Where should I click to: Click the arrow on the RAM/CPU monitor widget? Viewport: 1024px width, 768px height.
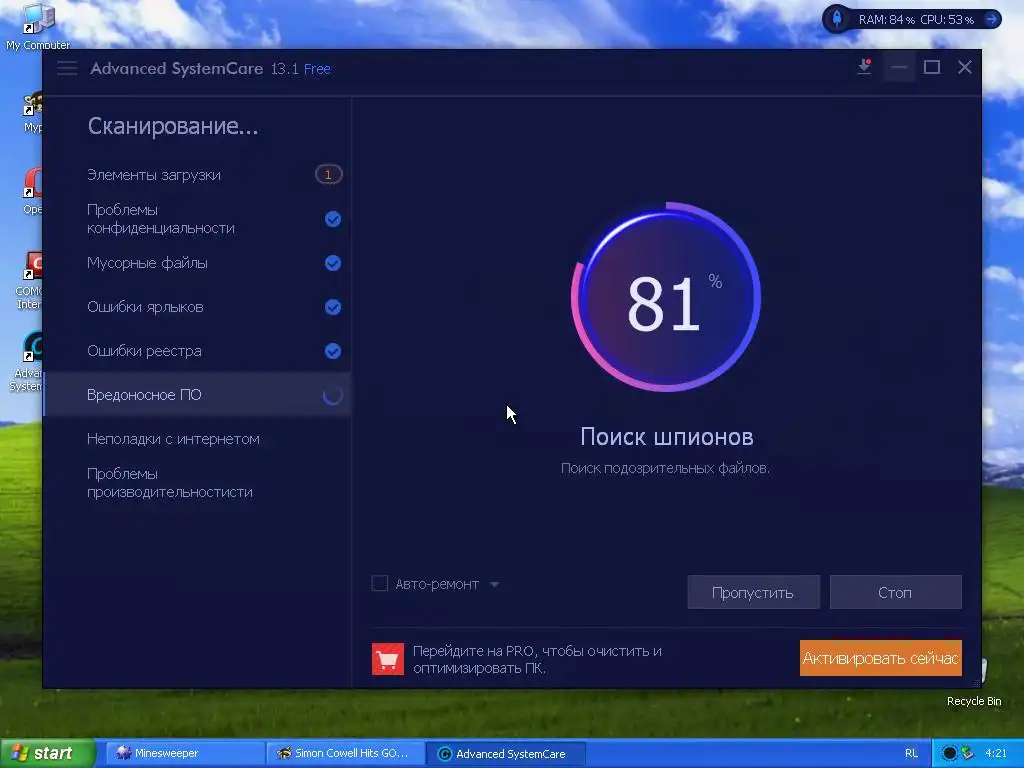[x=992, y=19]
